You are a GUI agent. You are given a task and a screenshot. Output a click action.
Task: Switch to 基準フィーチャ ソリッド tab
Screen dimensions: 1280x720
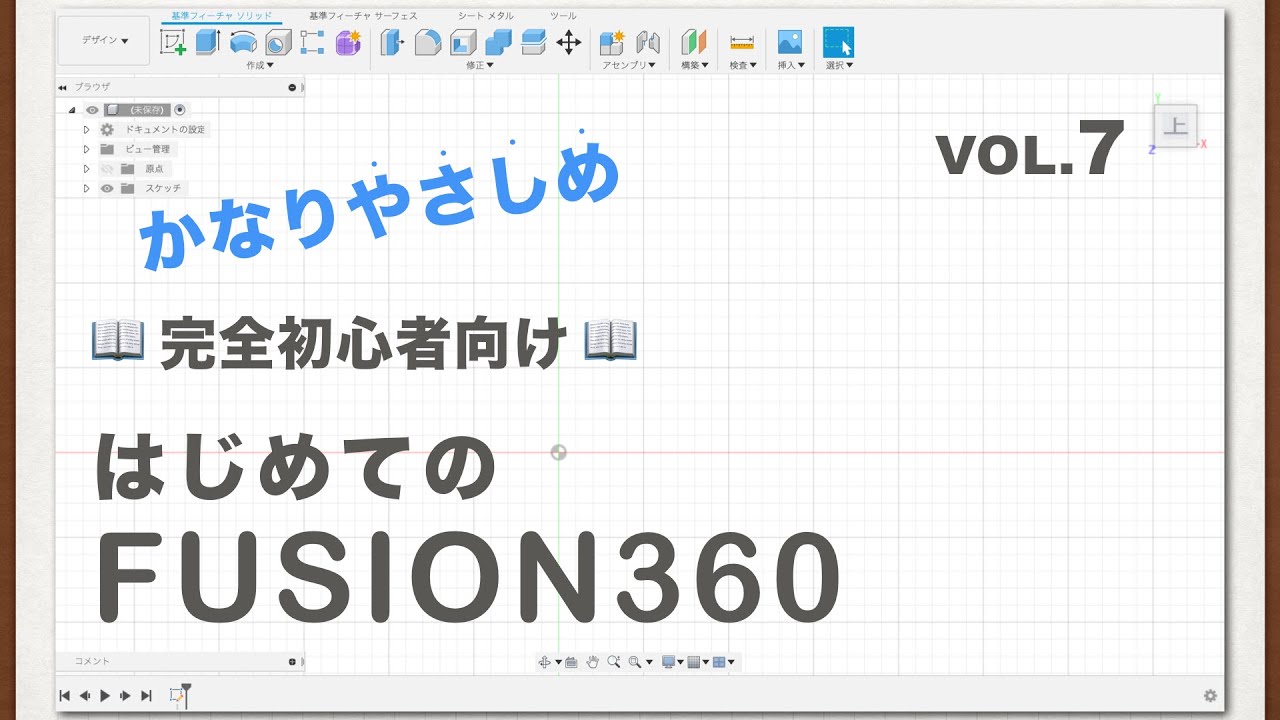click(222, 16)
